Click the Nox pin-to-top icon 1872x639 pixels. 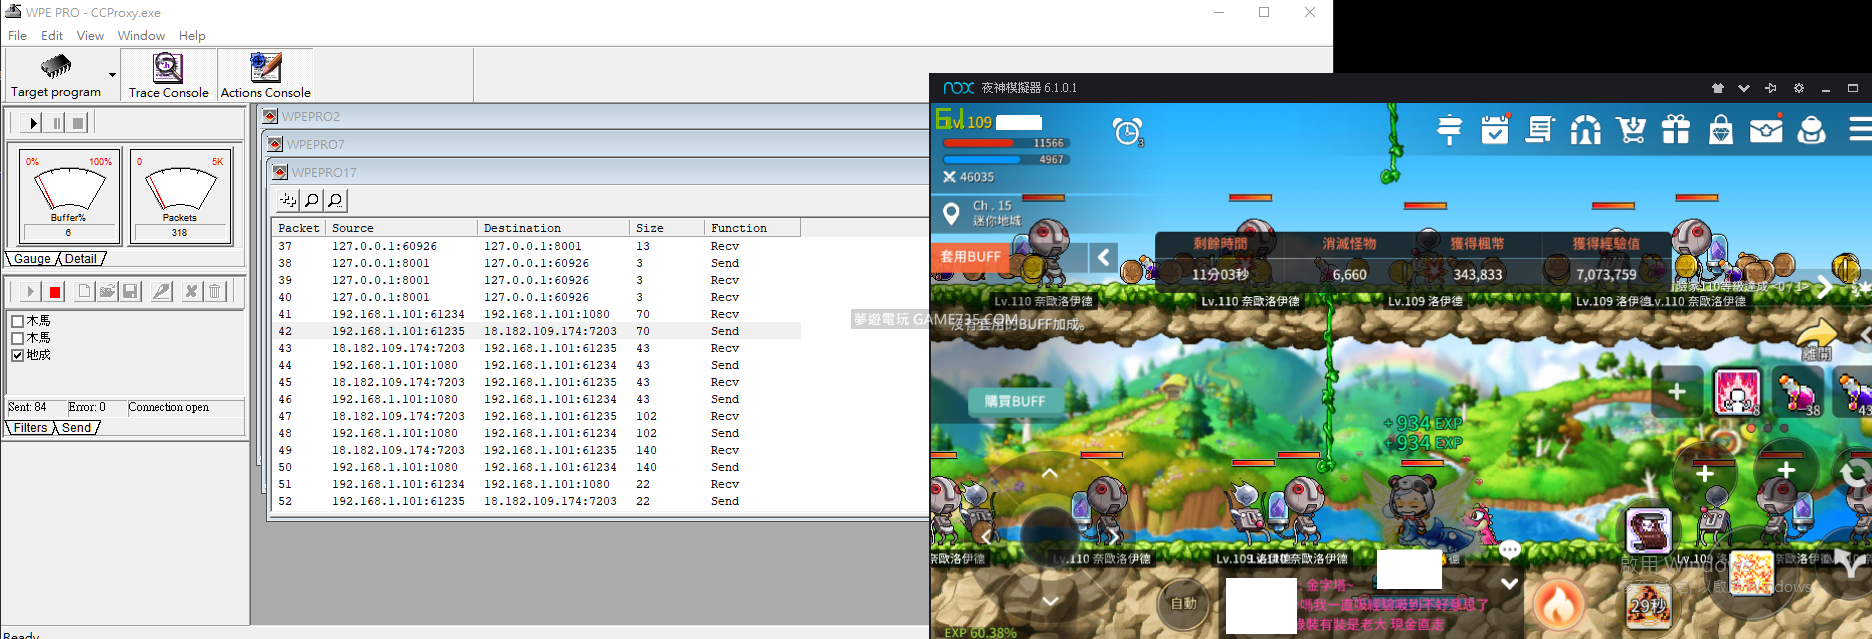click(x=1771, y=88)
